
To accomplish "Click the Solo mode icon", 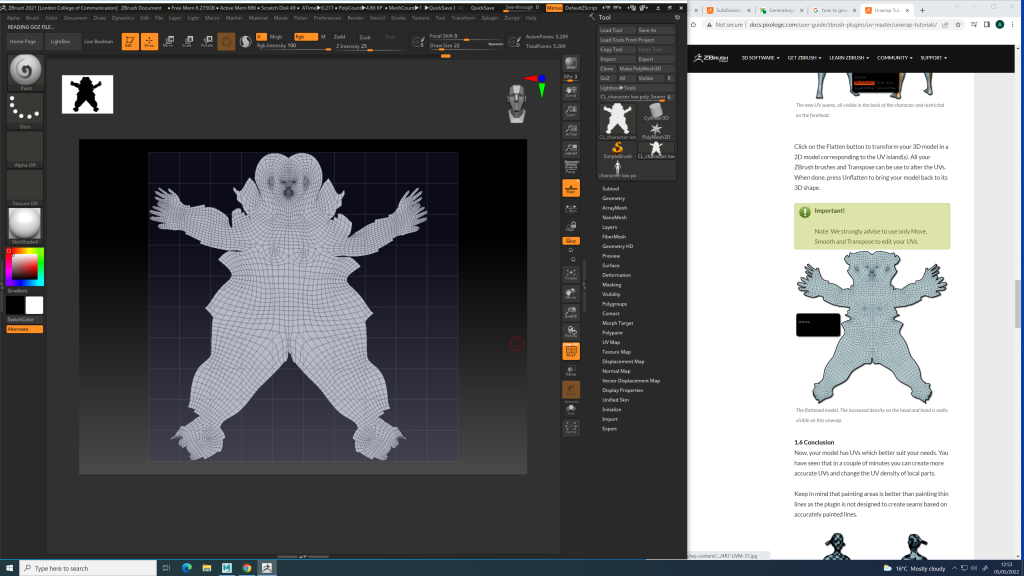I will point(571,409).
